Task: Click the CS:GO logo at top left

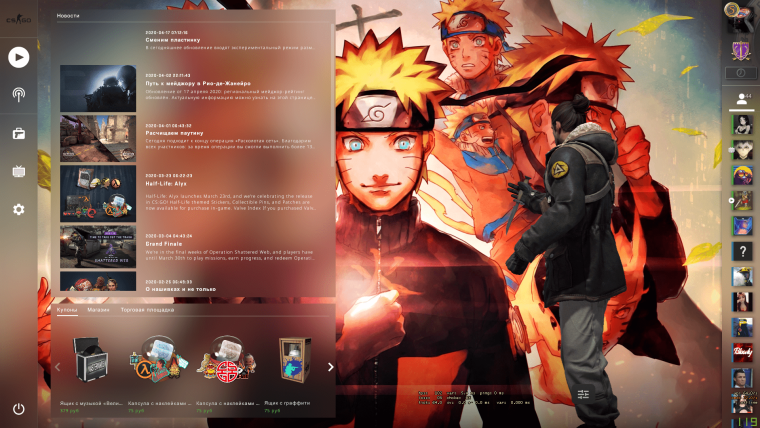Action: (18, 15)
